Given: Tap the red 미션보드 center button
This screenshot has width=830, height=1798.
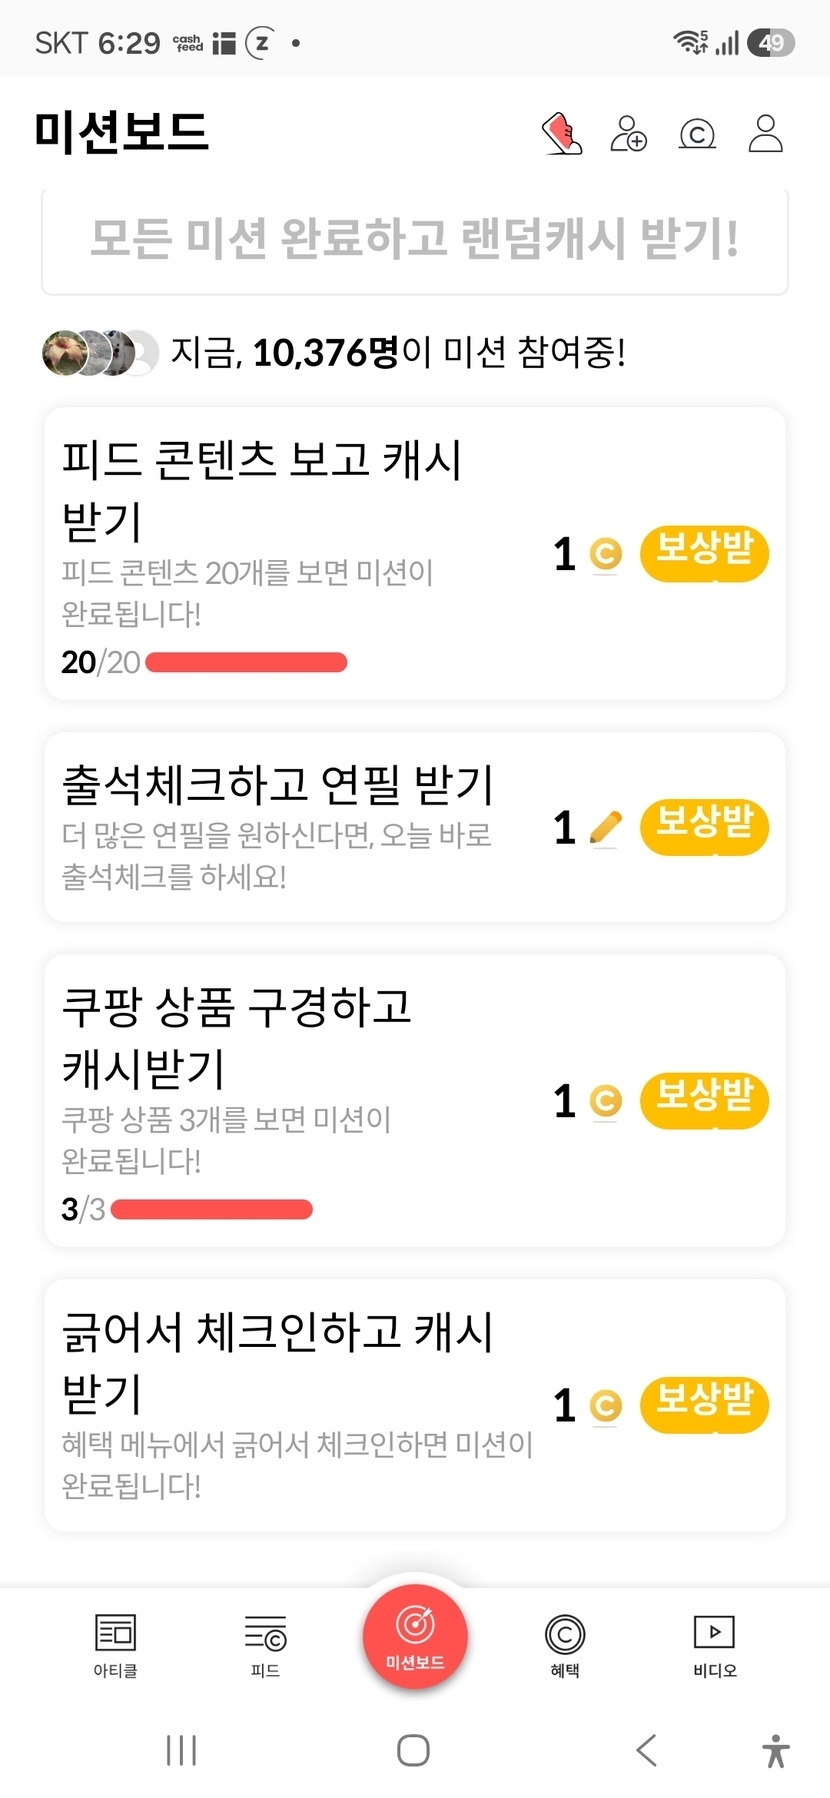Looking at the screenshot, I should [415, 1637].
